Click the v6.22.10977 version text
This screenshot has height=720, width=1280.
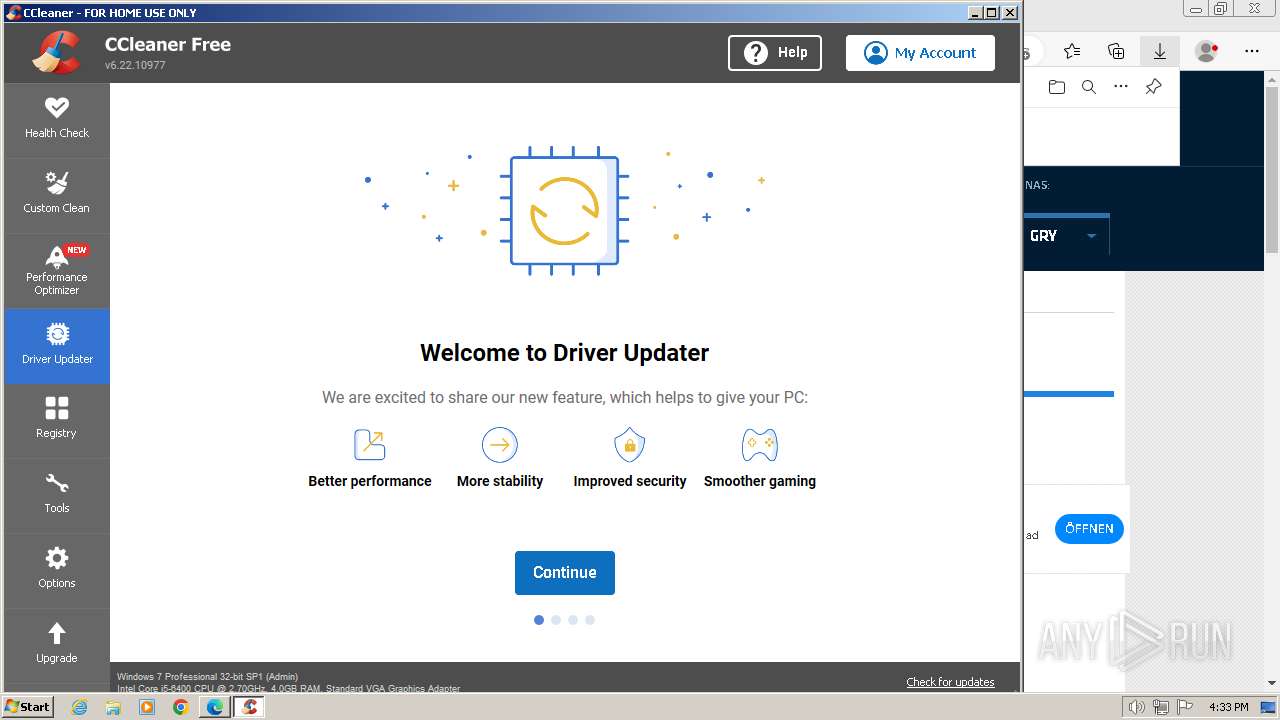(x=135, y=65)
